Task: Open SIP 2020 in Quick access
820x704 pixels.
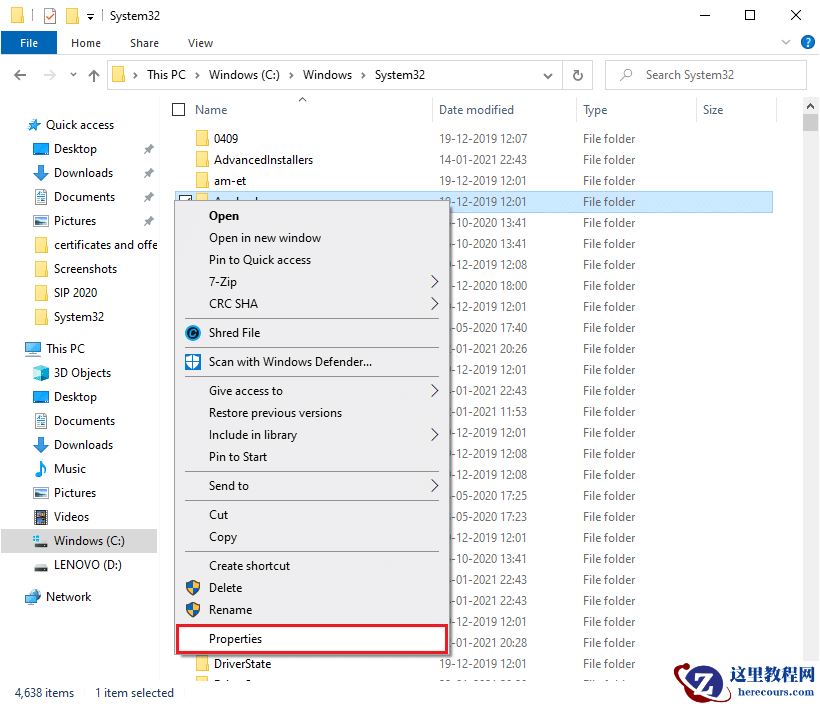Action: 75,293
